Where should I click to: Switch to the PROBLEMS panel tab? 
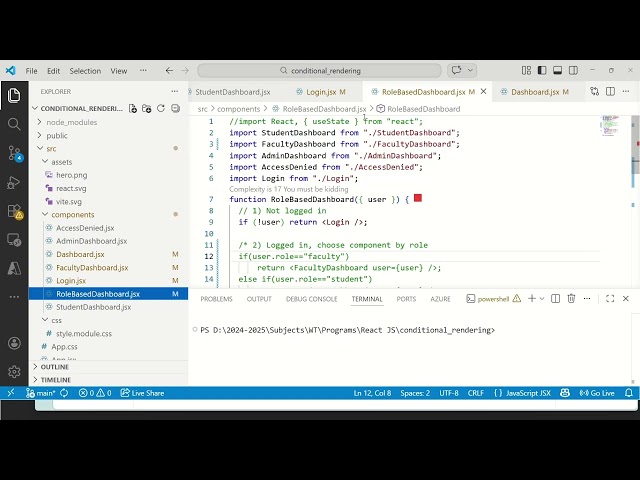(216, 299)
